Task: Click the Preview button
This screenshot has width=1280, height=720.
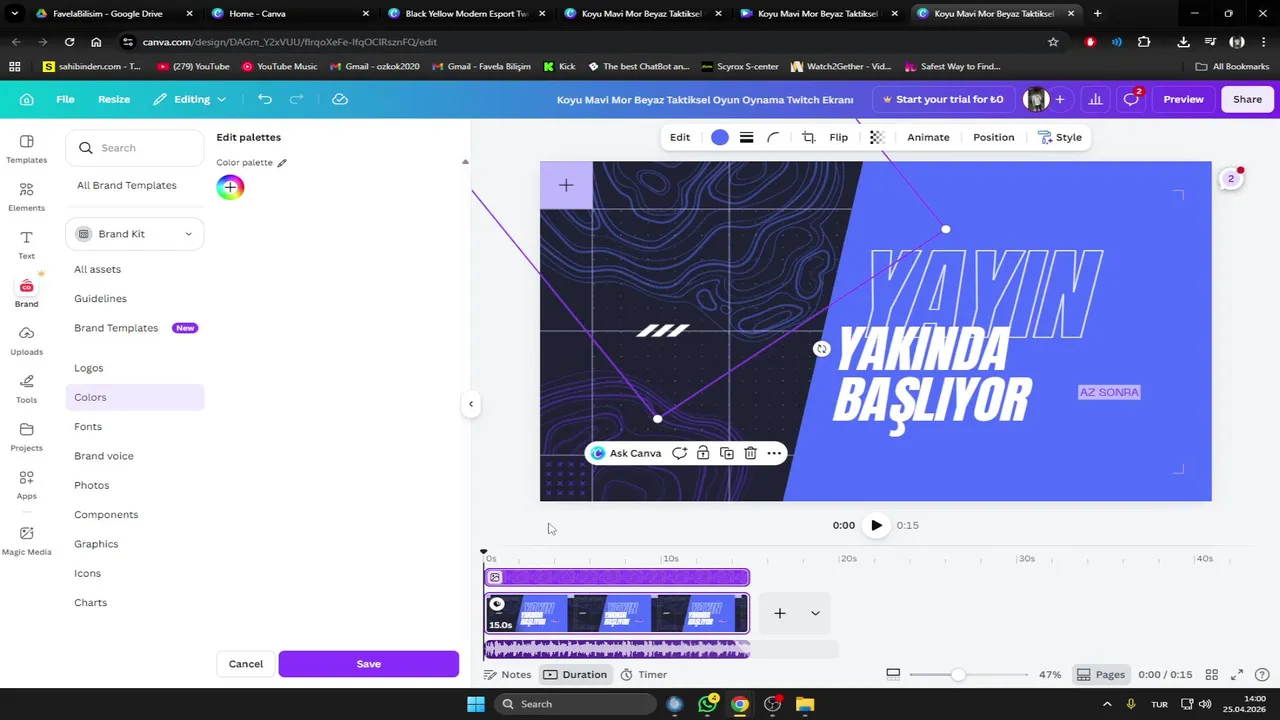Action: point(1183,99)
